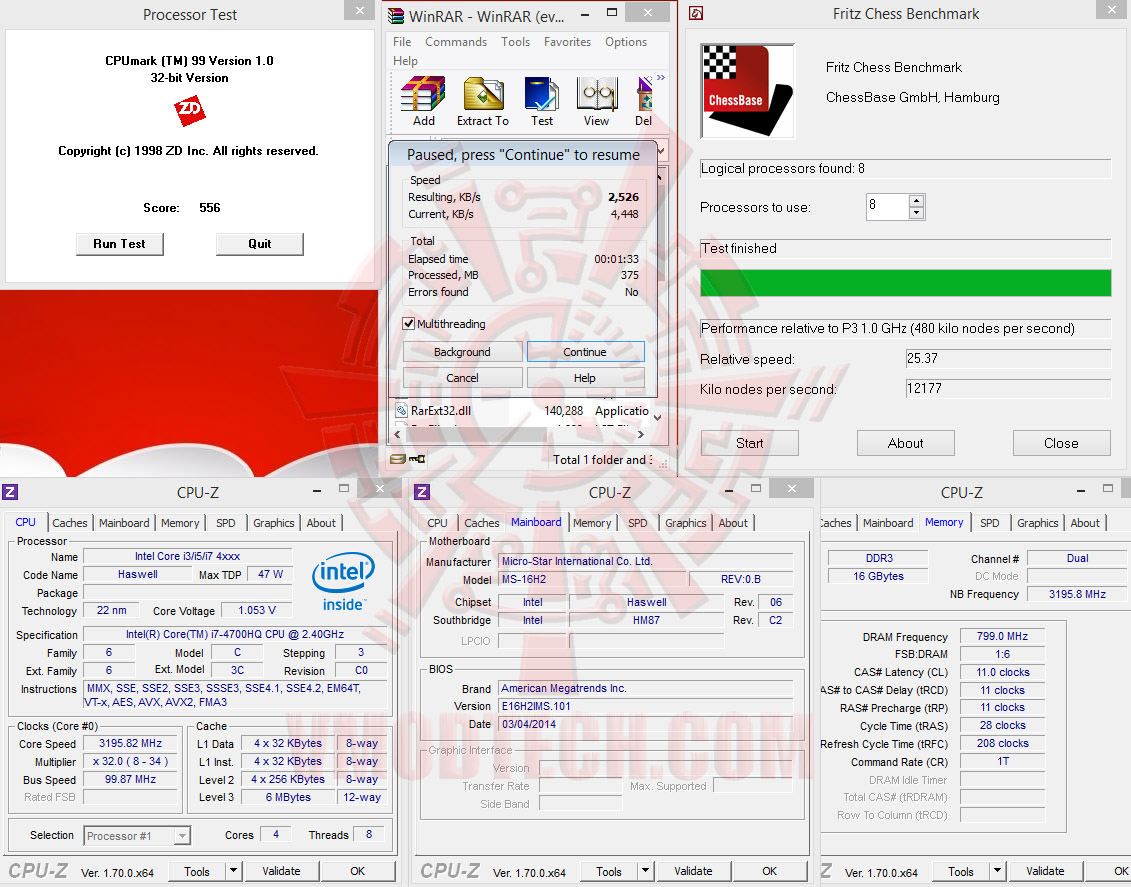Click the Relative speed value field
This screenshot has width=1131, height=887.
pyautogui.click(x=1008, y=358)
